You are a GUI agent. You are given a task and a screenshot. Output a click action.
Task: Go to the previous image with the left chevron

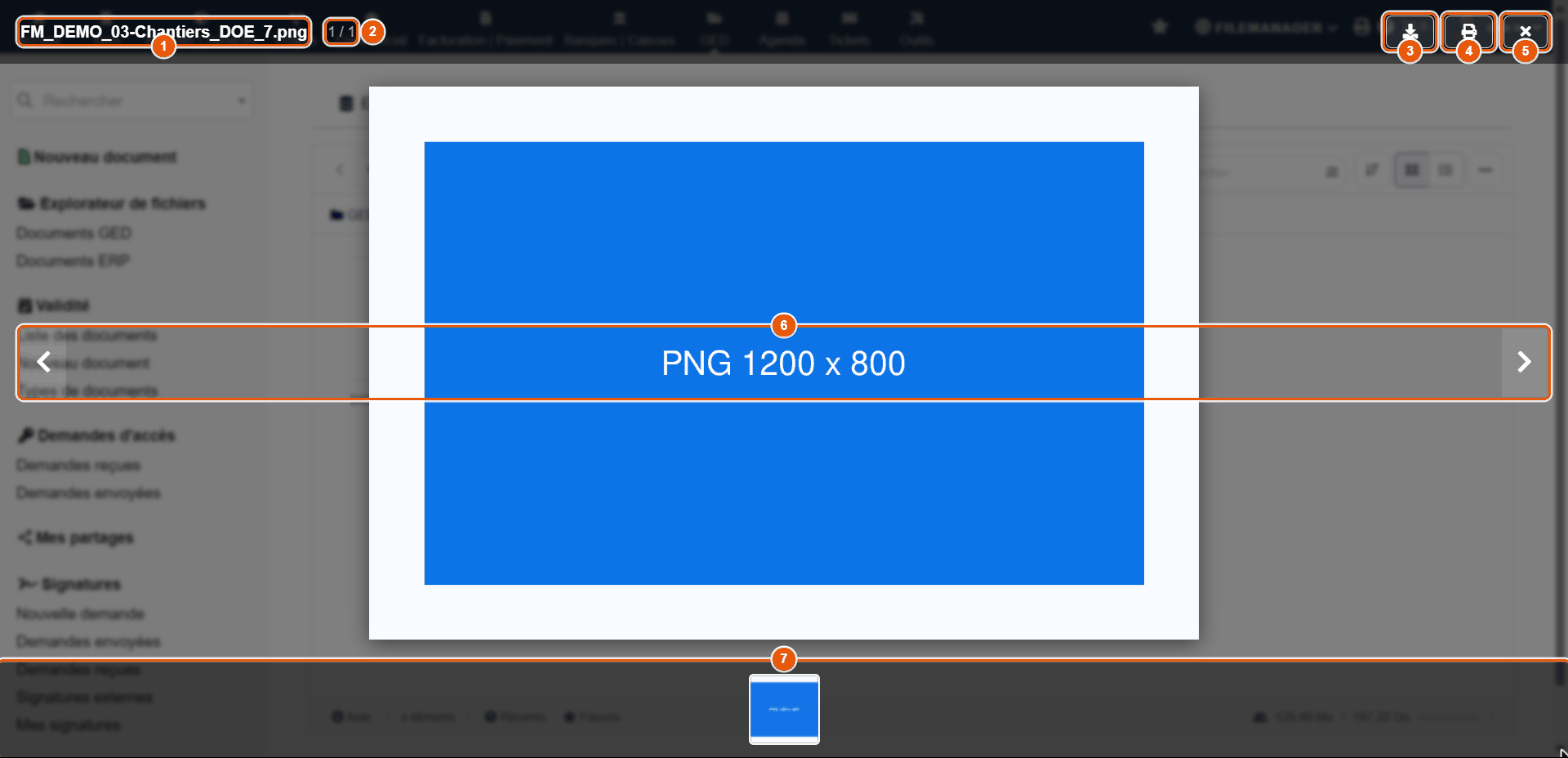[43, 362]
